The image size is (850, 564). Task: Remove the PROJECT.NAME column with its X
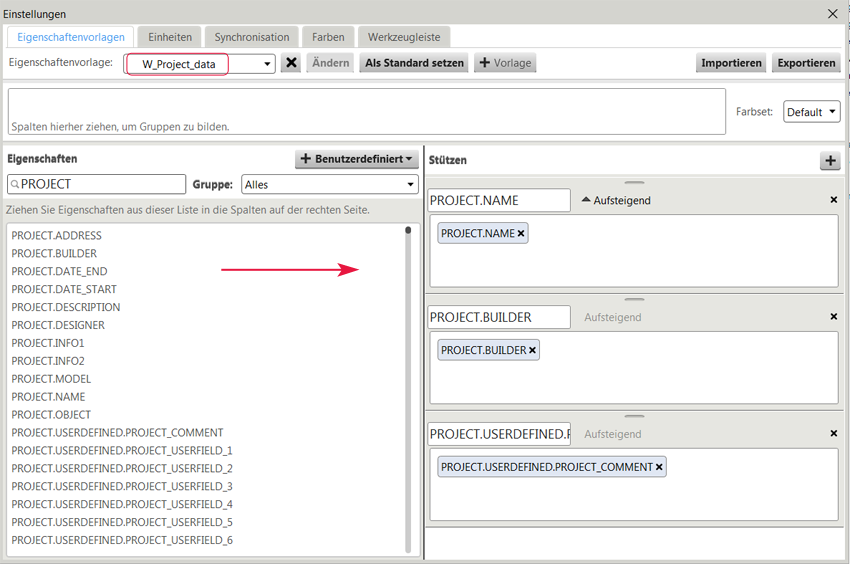pyautogui.click(x=834, y=200)
